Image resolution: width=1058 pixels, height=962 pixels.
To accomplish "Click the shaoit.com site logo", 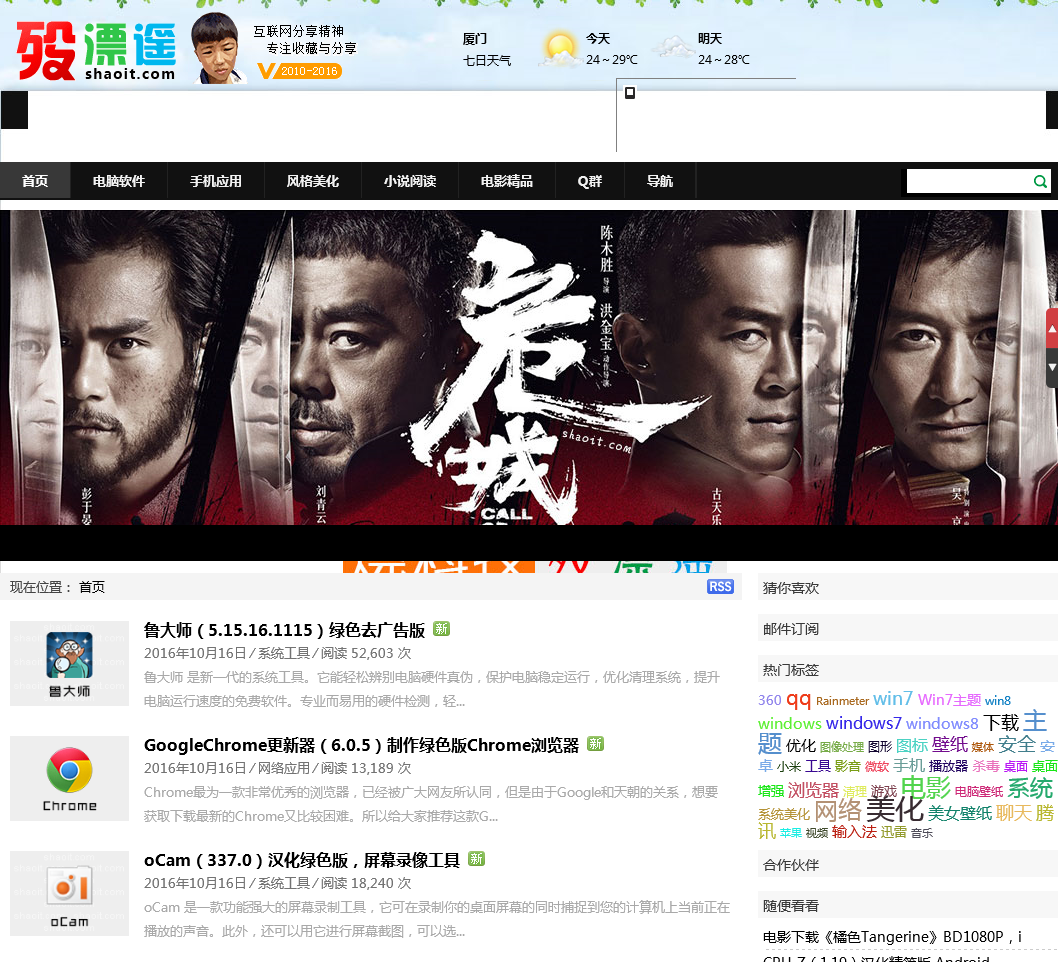I will 96,51.
